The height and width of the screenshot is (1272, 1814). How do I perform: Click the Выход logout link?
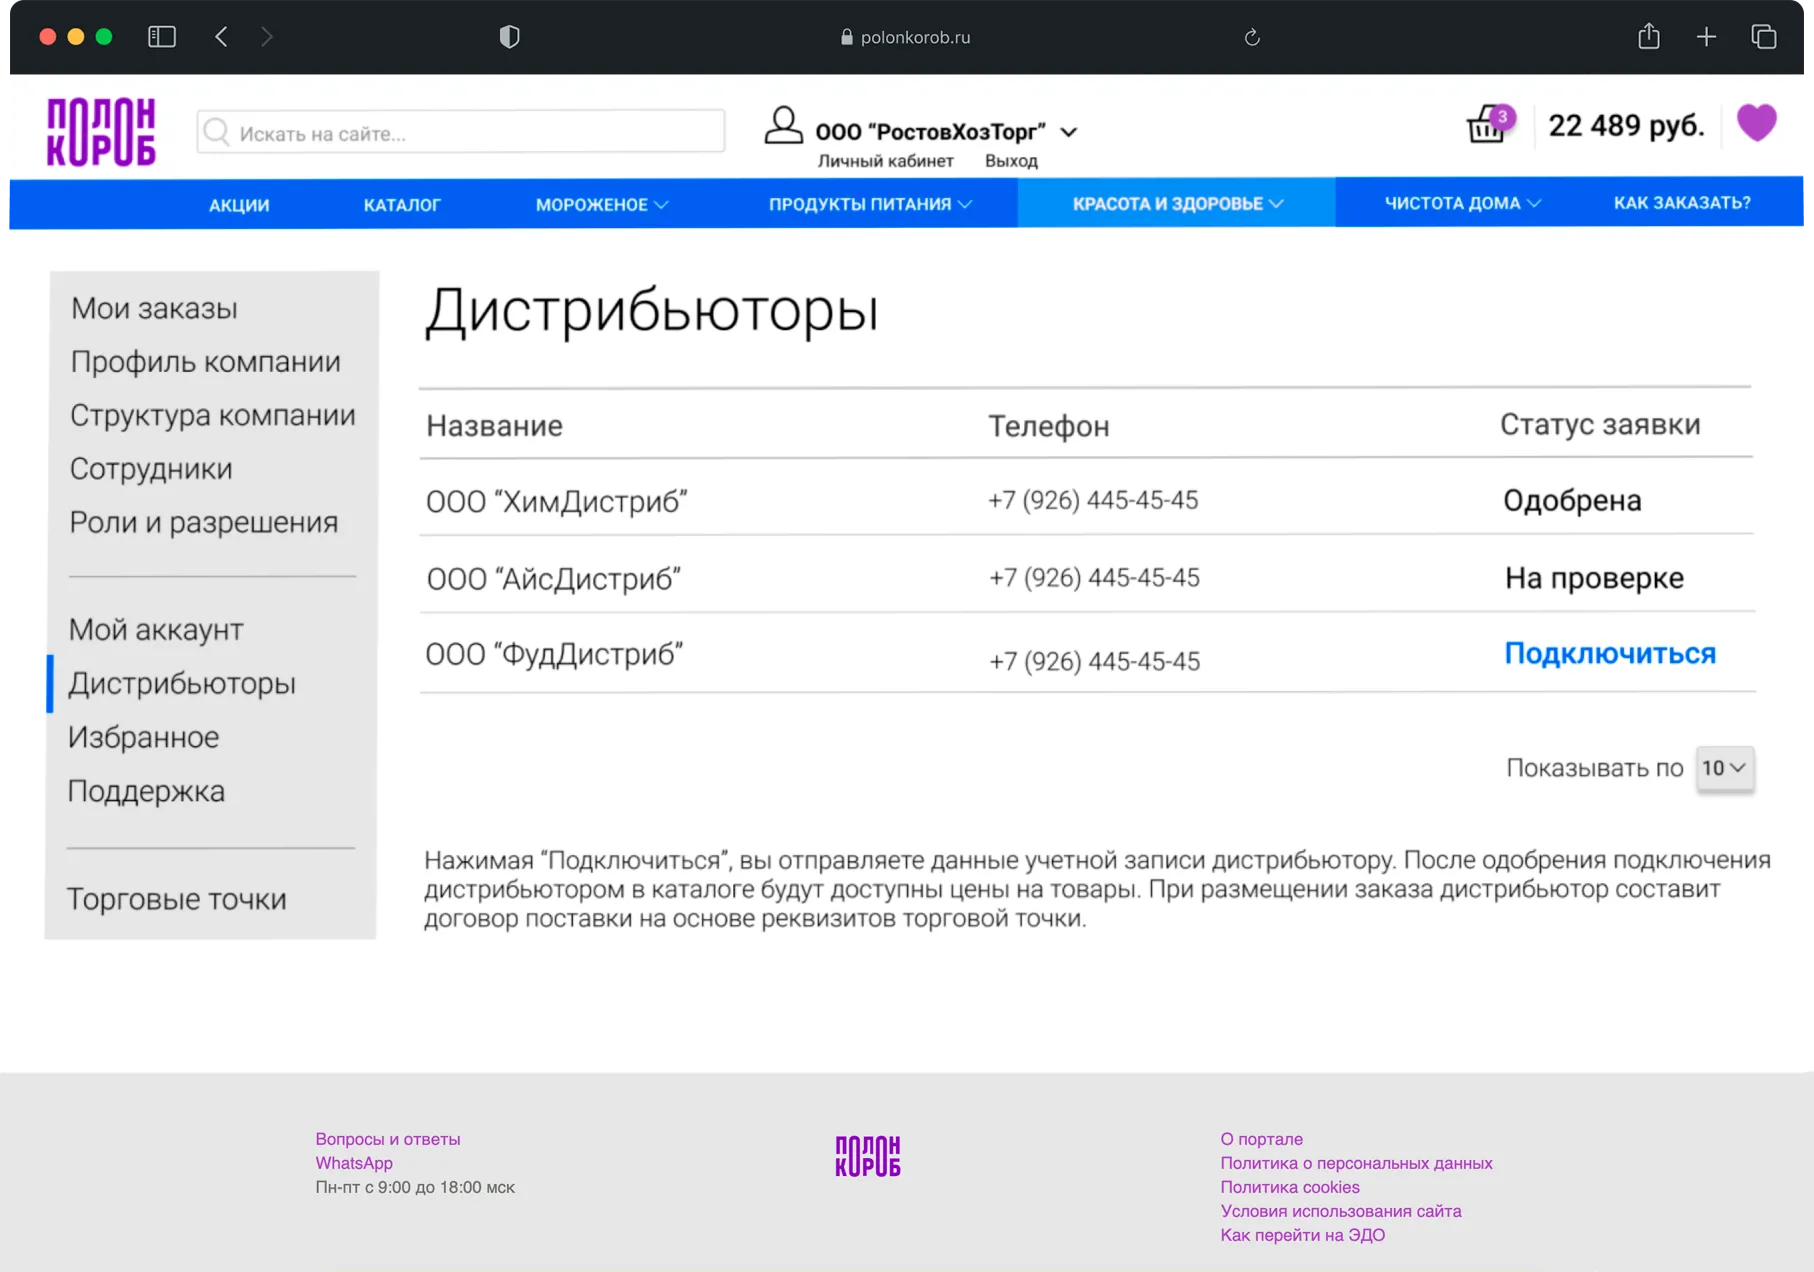click(1010, 161)
